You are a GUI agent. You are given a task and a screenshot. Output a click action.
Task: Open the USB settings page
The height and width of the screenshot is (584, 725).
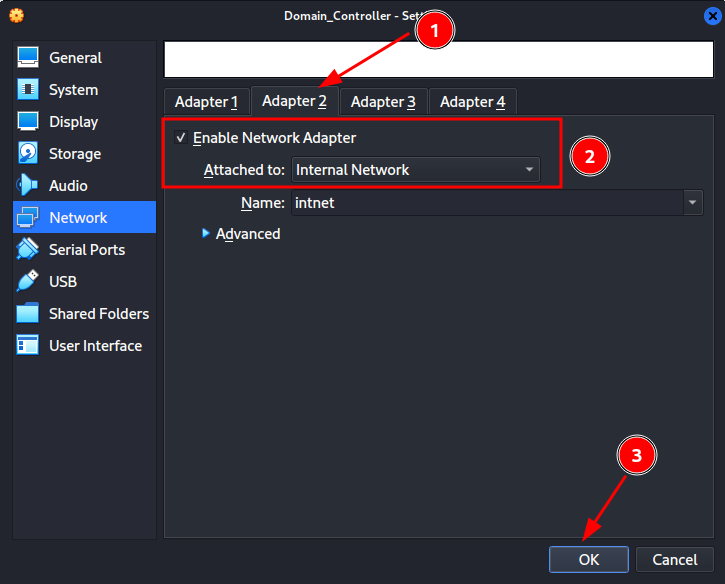pyautogui.click(x=85, y=281)
